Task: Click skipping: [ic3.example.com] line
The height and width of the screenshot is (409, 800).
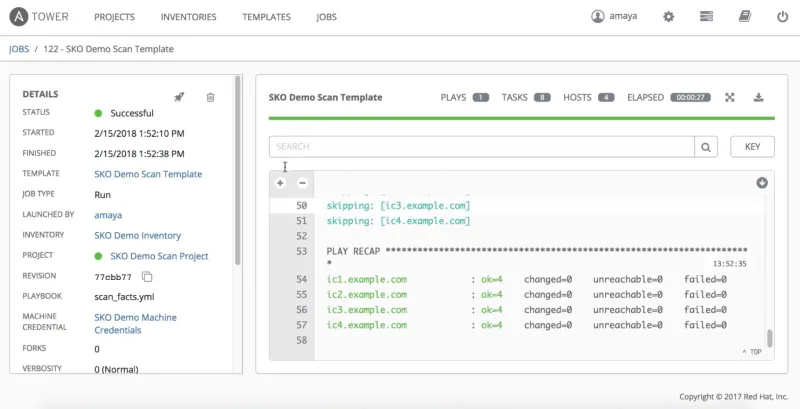Action: pyautogui.click(x=398, y=206)
